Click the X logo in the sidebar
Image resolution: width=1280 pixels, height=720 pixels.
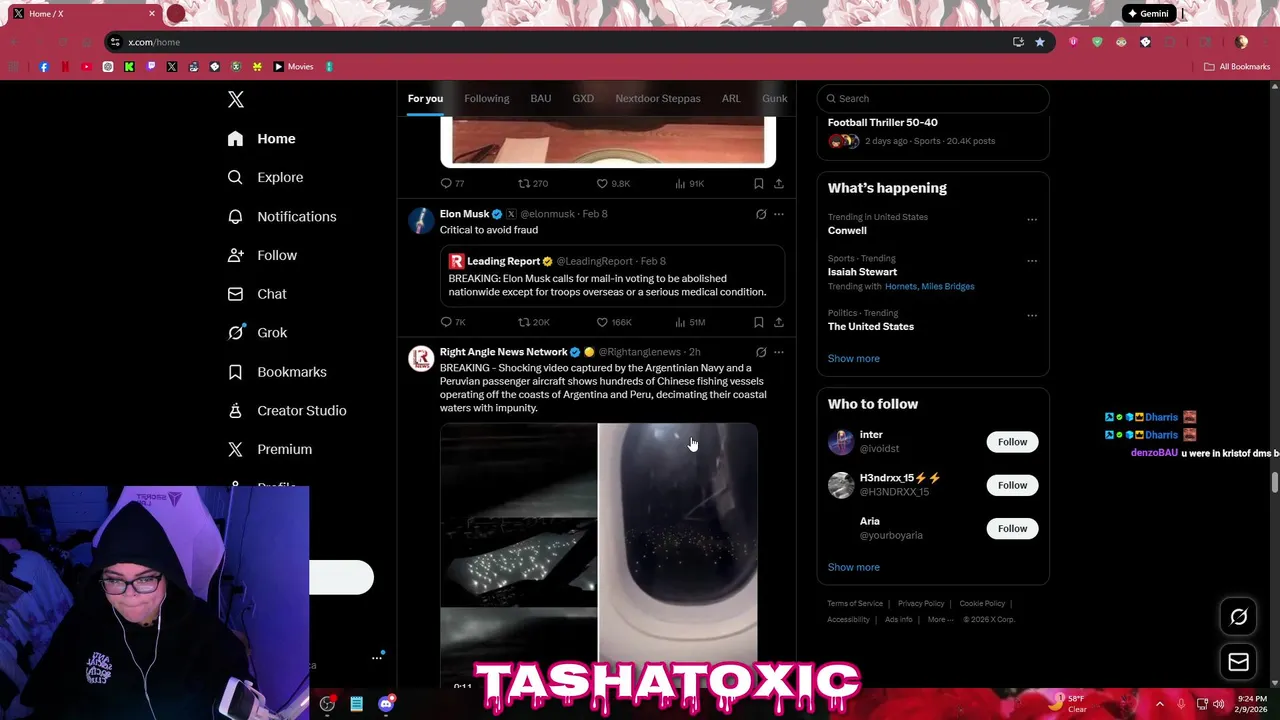coord(236,99)
